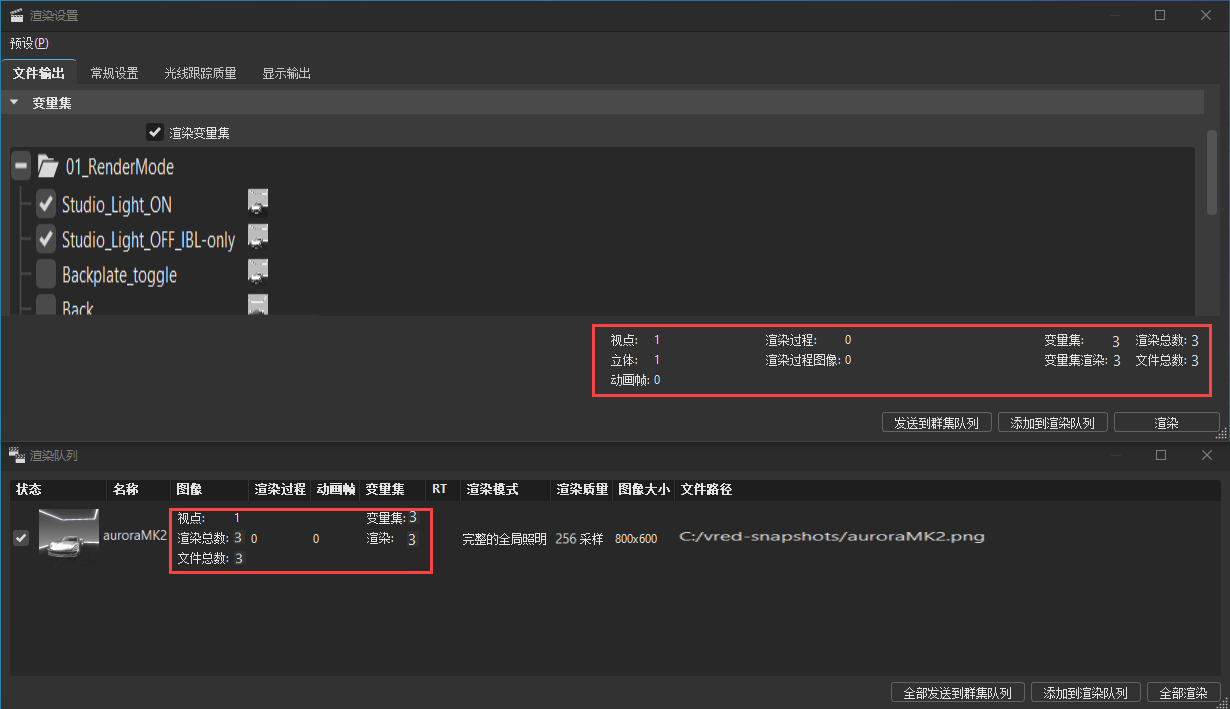
Task: Collapse the 变量集 section header
Action: 14,102
